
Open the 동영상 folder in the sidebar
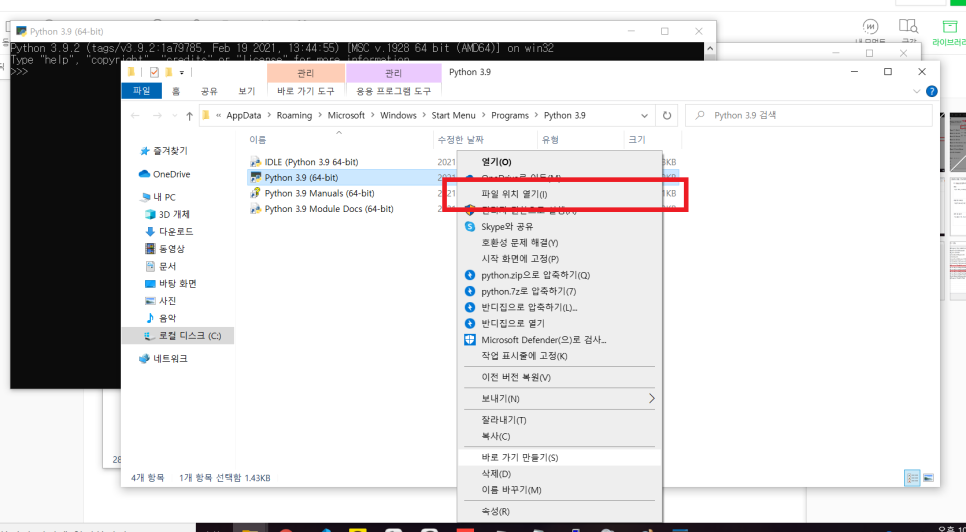pyautogui.click(x=164, y=249)
